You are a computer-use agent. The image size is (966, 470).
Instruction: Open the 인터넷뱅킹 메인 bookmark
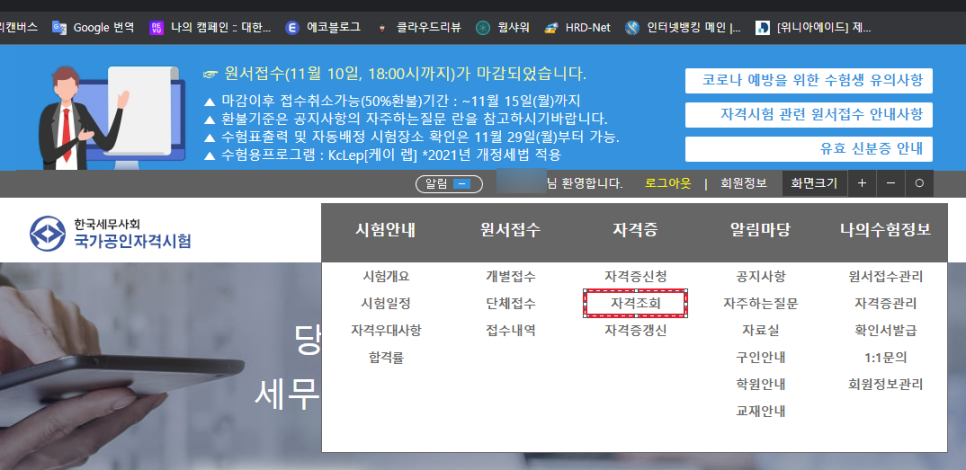[683, 27]
